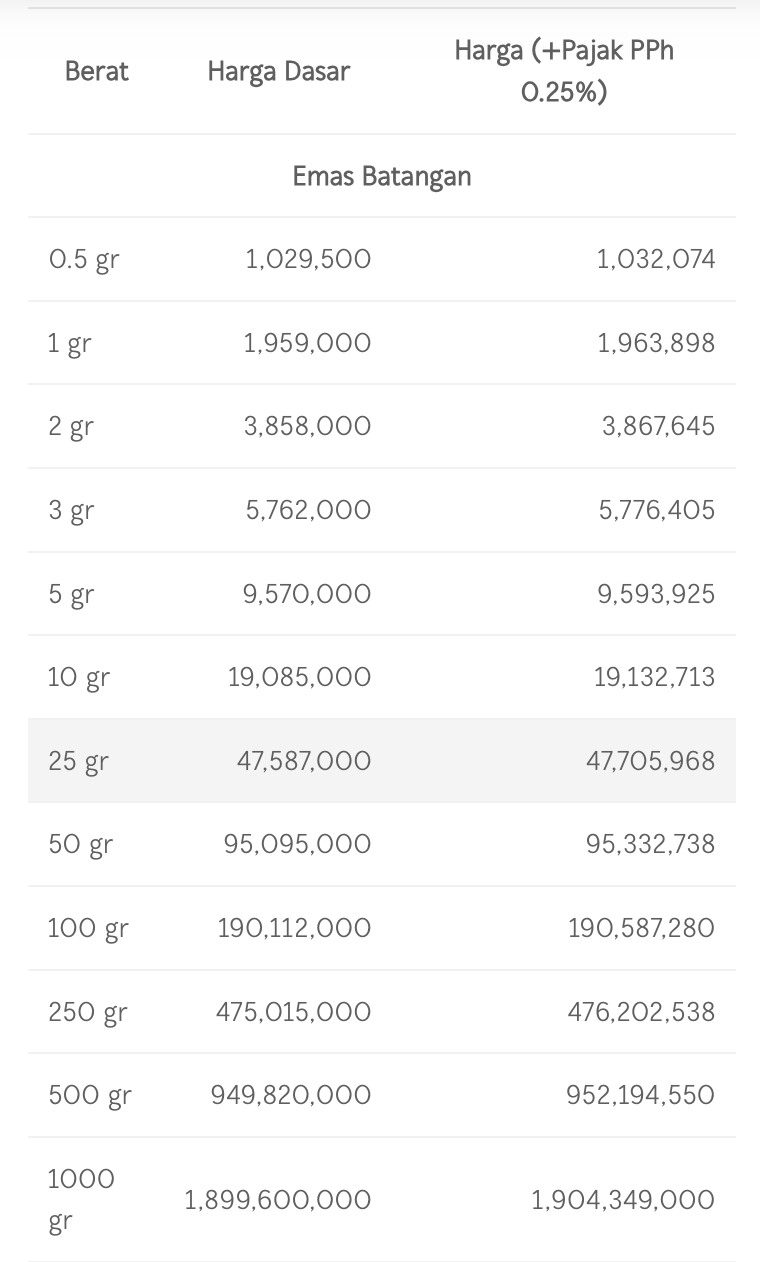The width and height of the screenshot is (760, 1262).
Task: Click base price 19,085,000
Action: (x=299, y=677)
